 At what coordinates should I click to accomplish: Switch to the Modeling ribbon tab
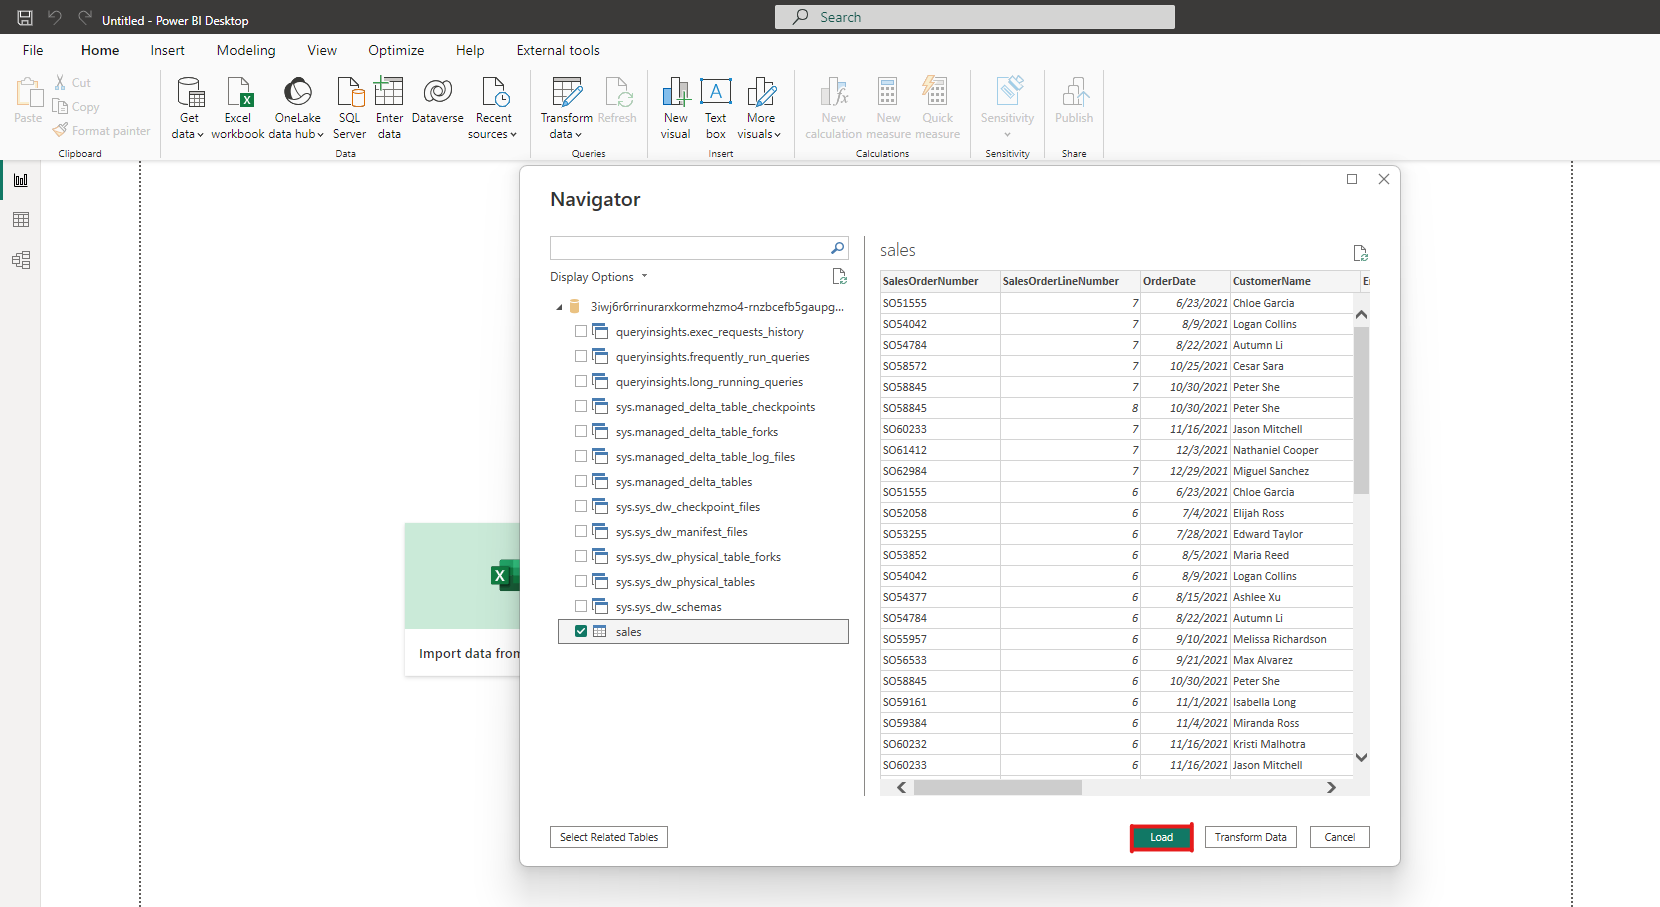(x=246, y=50)
